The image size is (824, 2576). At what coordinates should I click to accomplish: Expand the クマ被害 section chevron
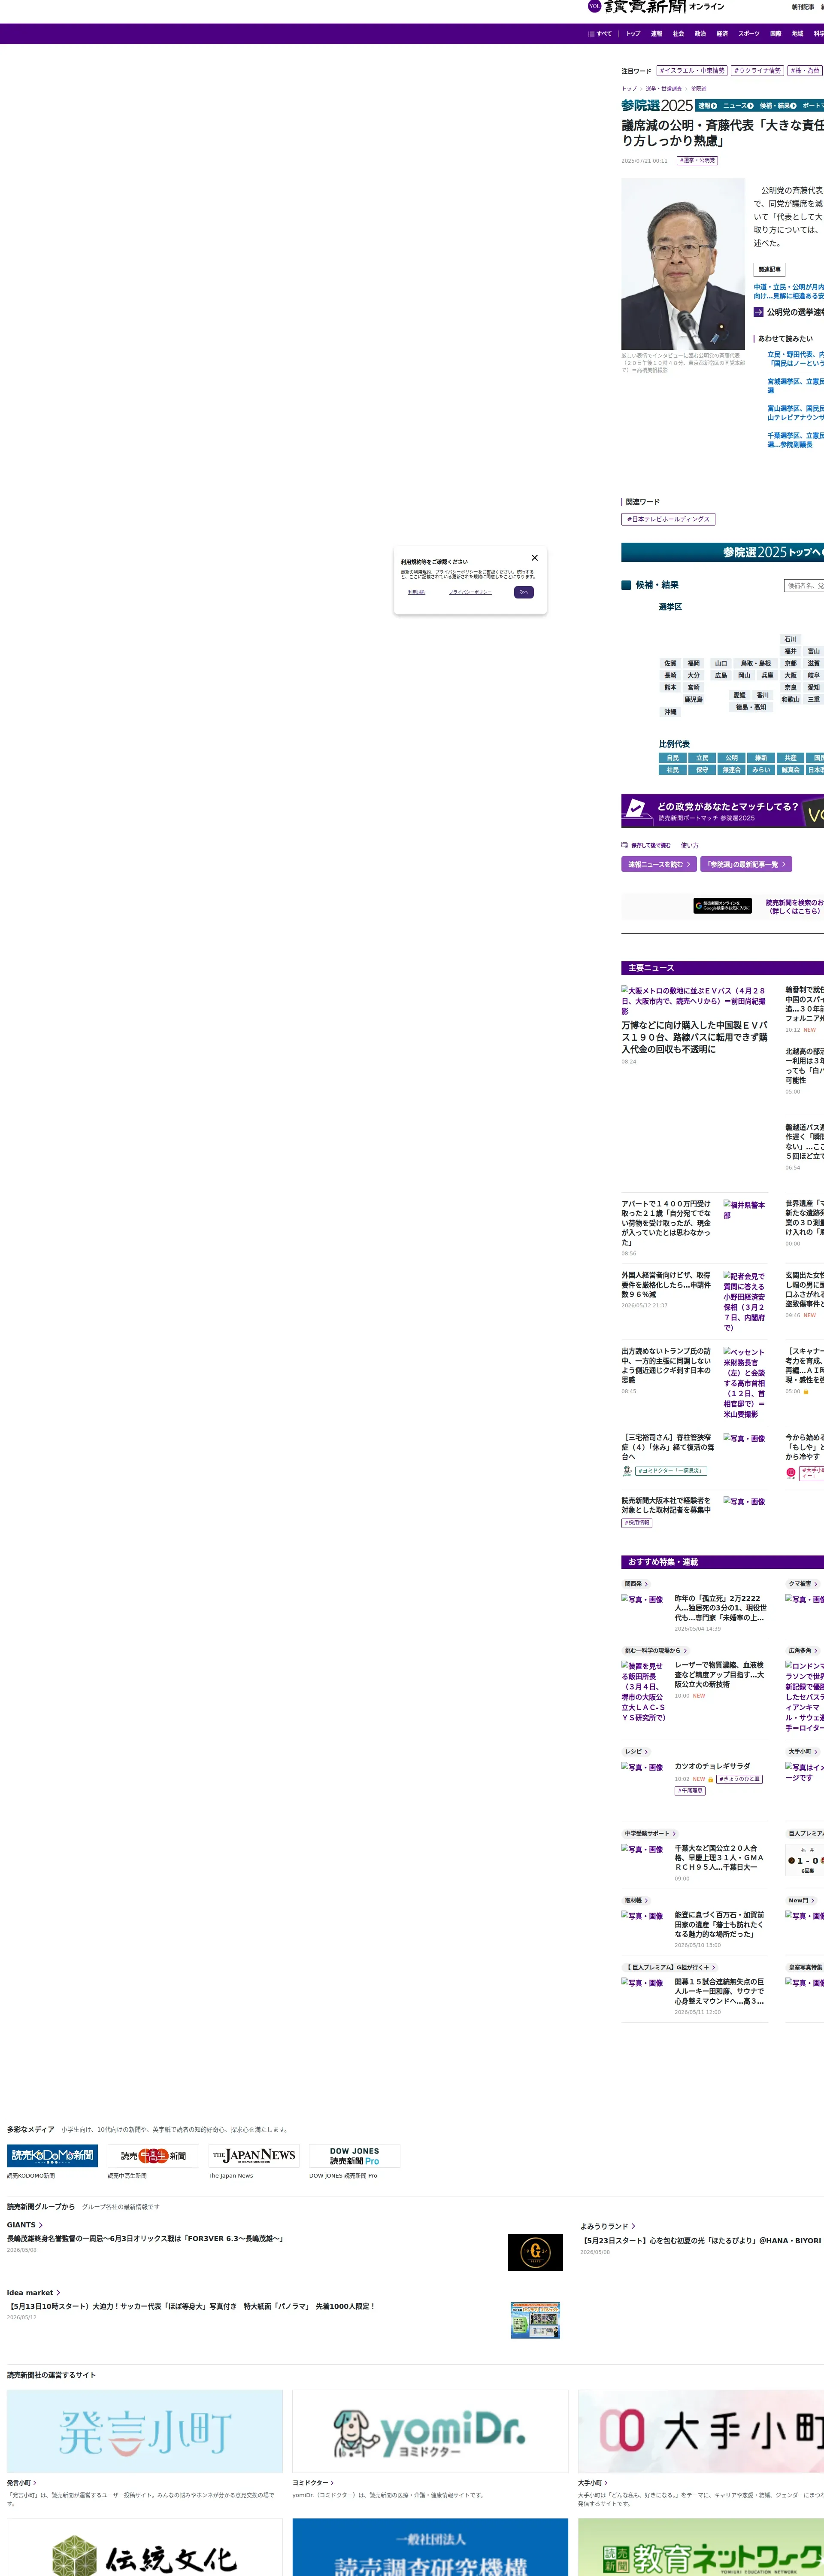[x=816, y=1584]
